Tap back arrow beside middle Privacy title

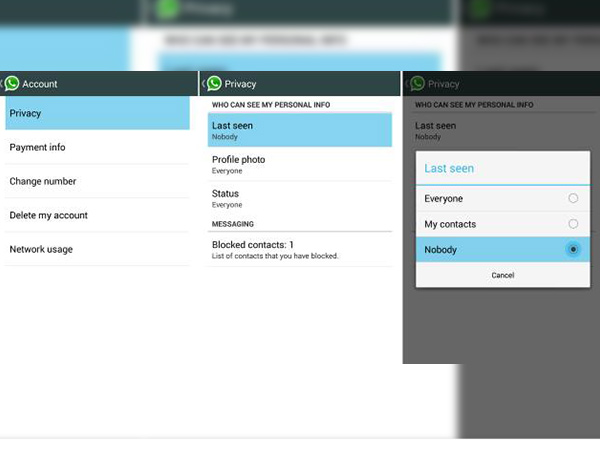point(204,84)
